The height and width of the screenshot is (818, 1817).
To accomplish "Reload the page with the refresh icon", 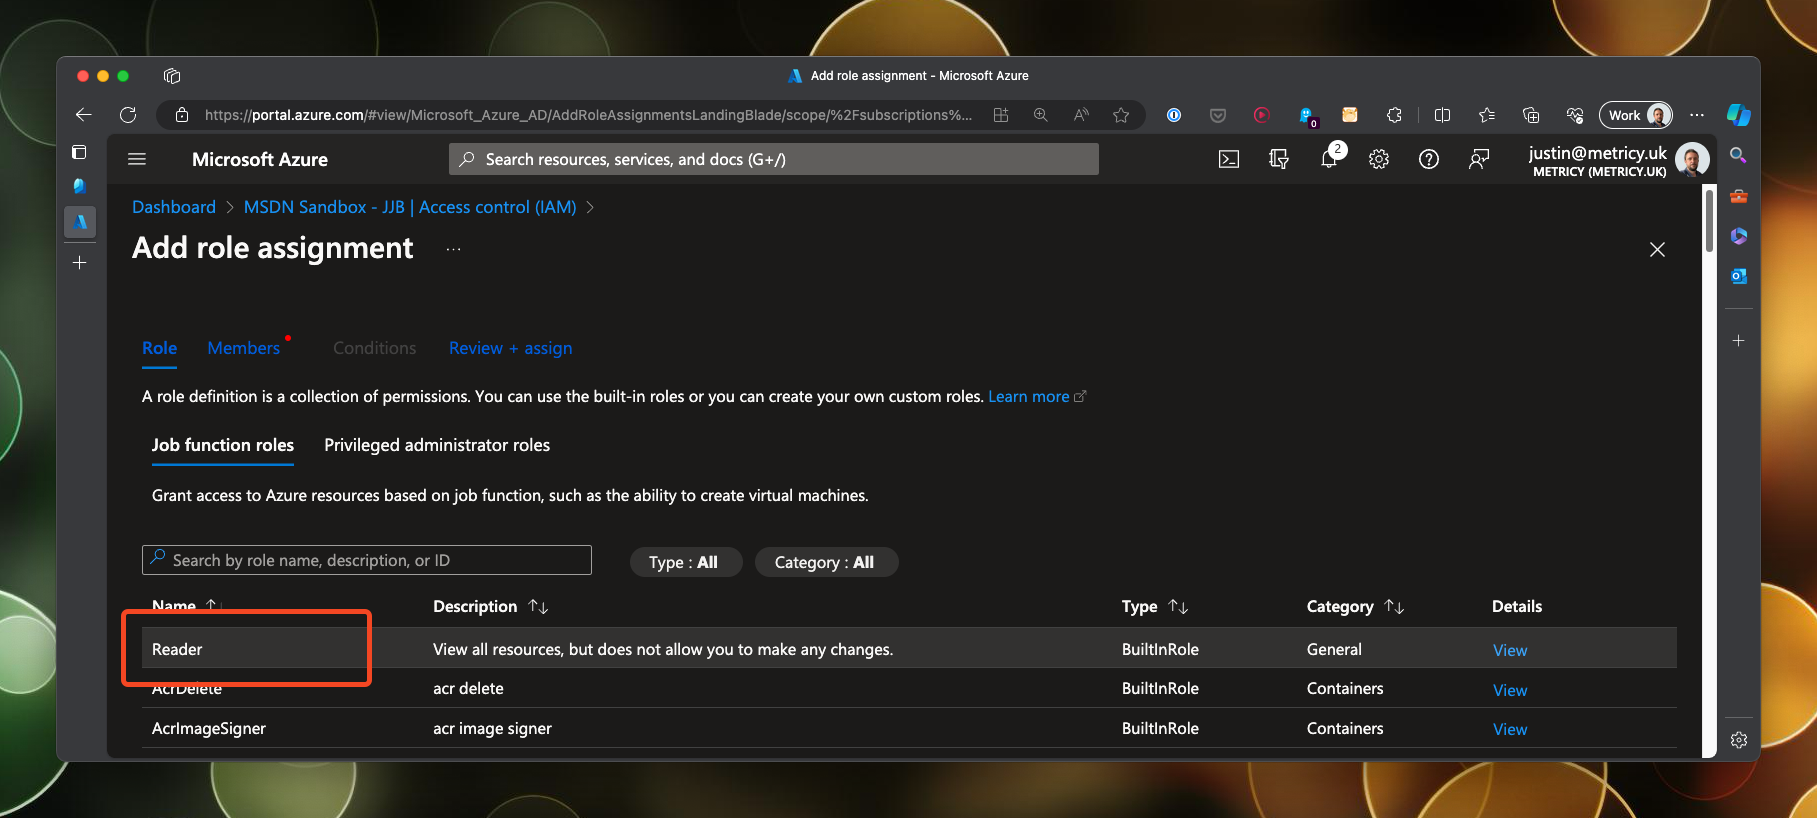I will click(128, 115).
